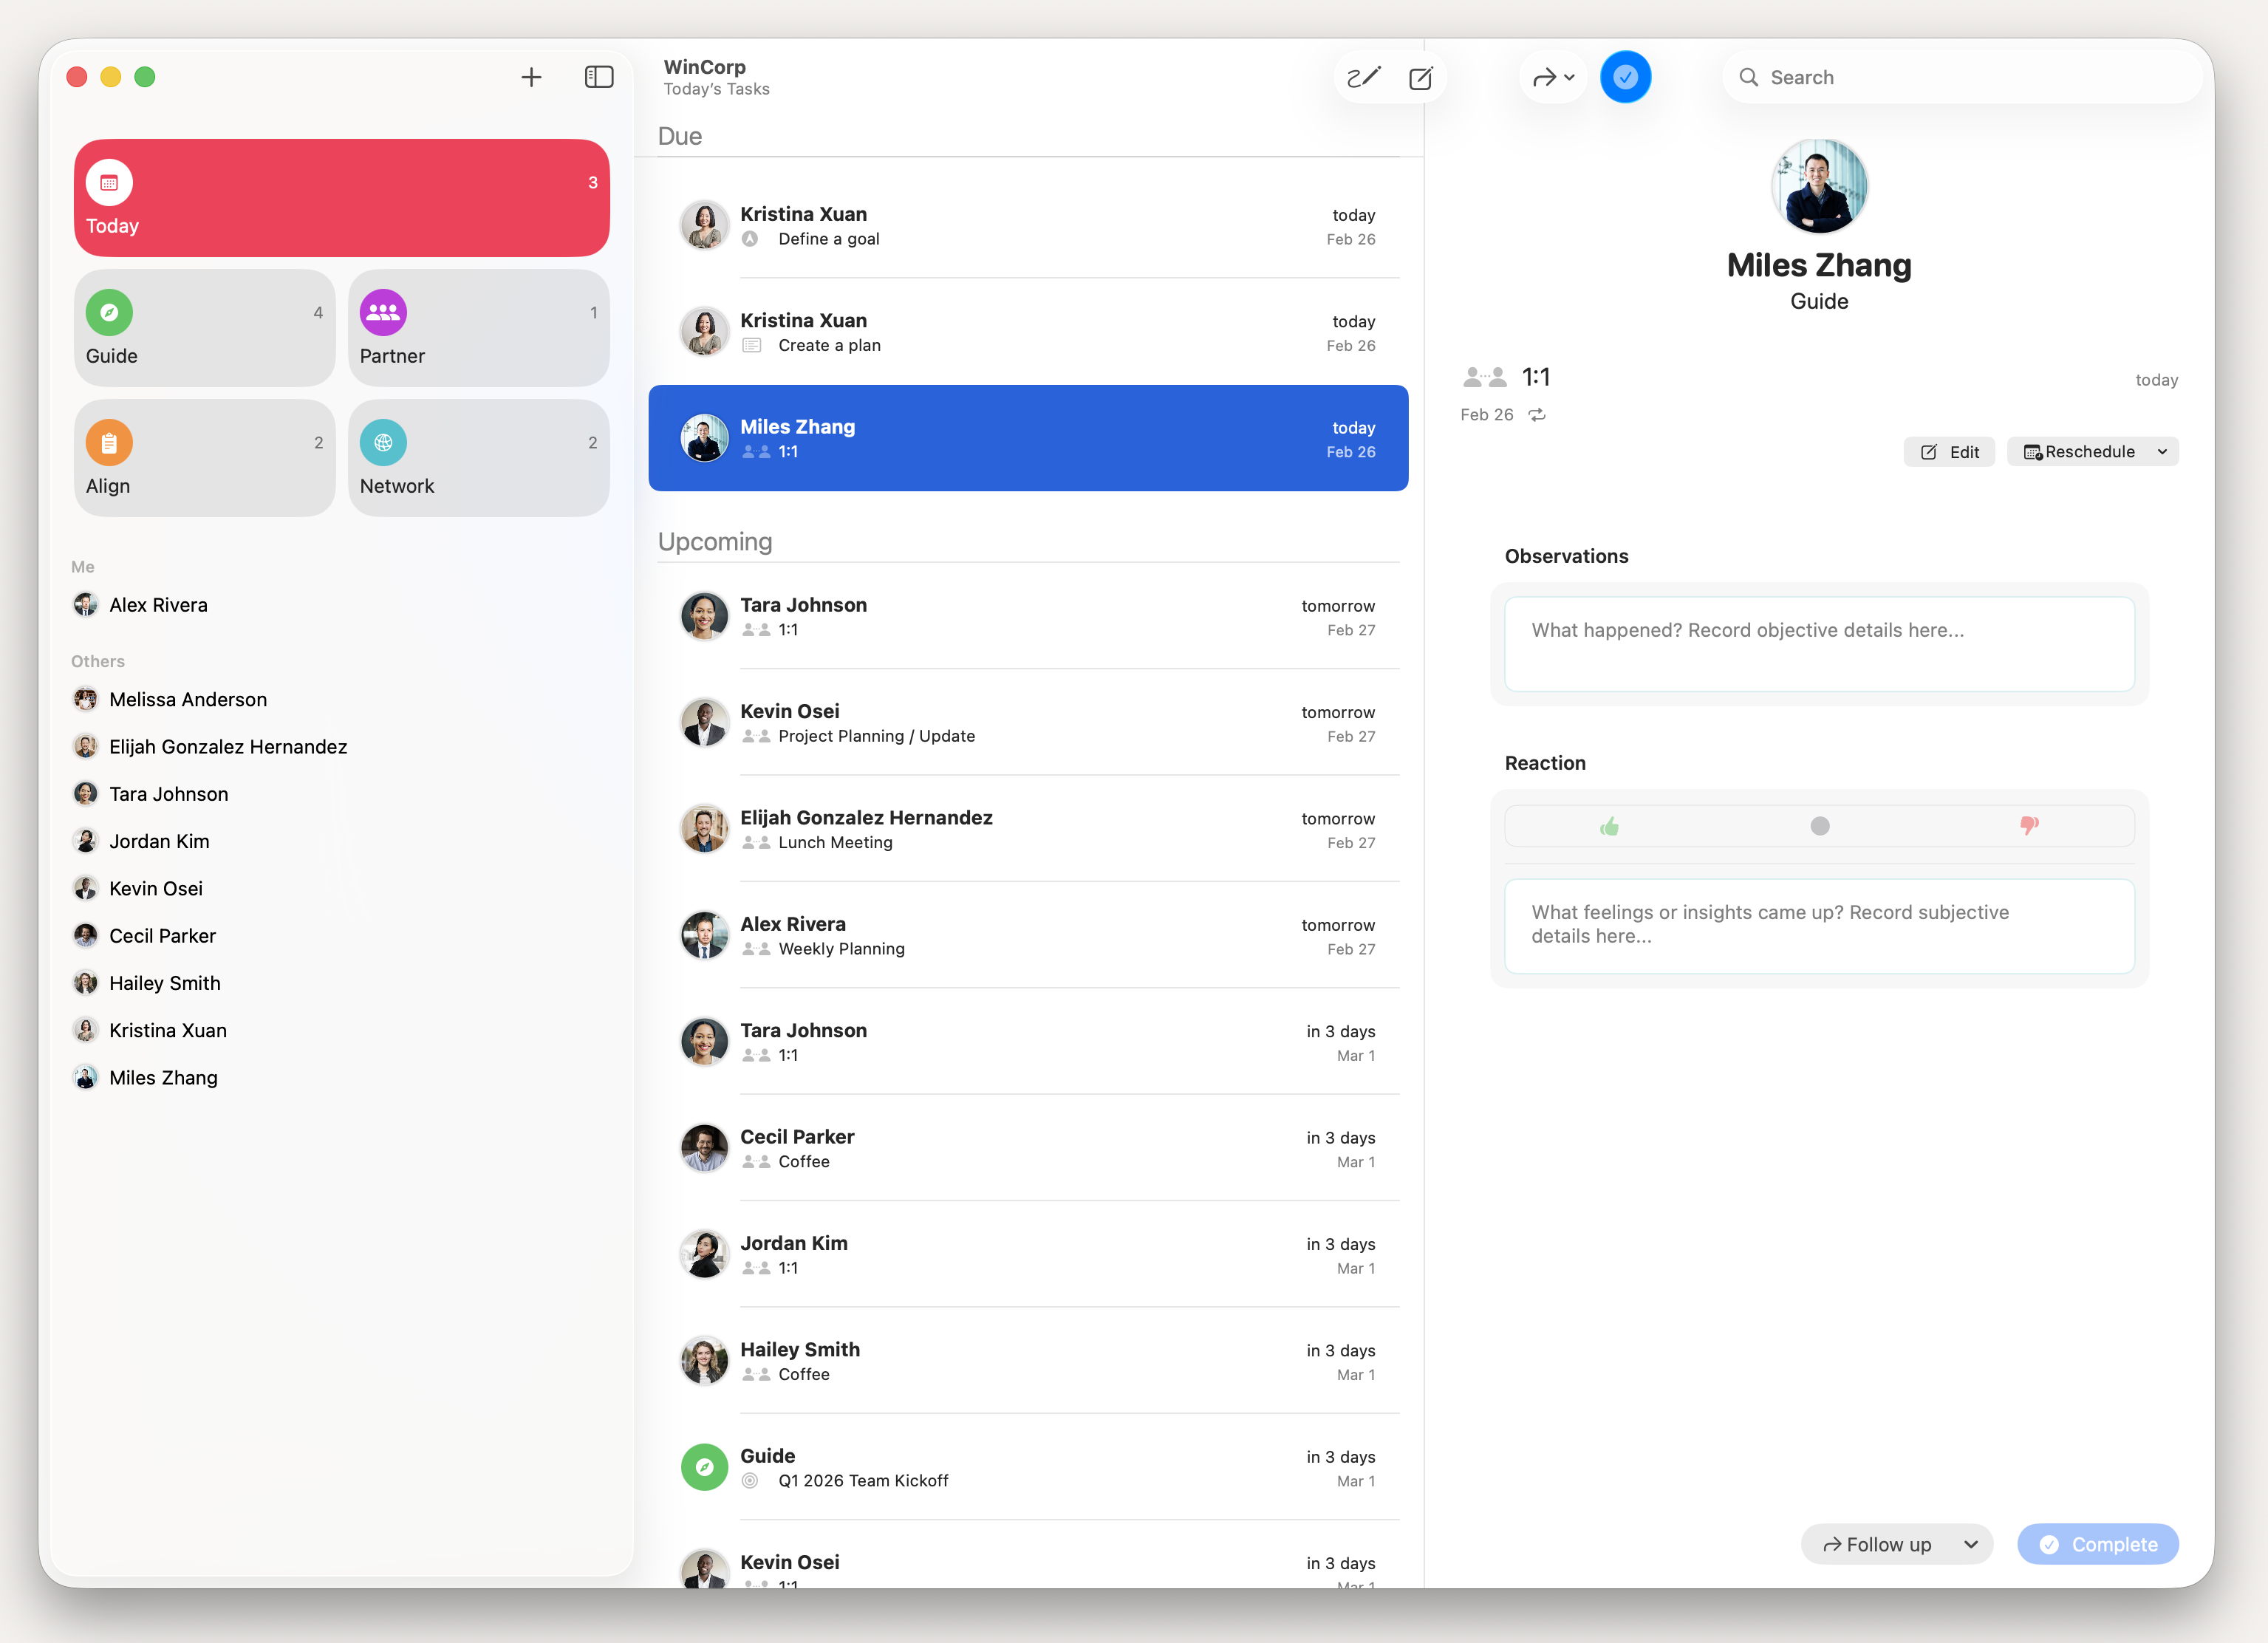This screenshot has height=1643, width=2268.
Task: Open the Align category tile
Action: pyautogui.click(x=204, y=458)
